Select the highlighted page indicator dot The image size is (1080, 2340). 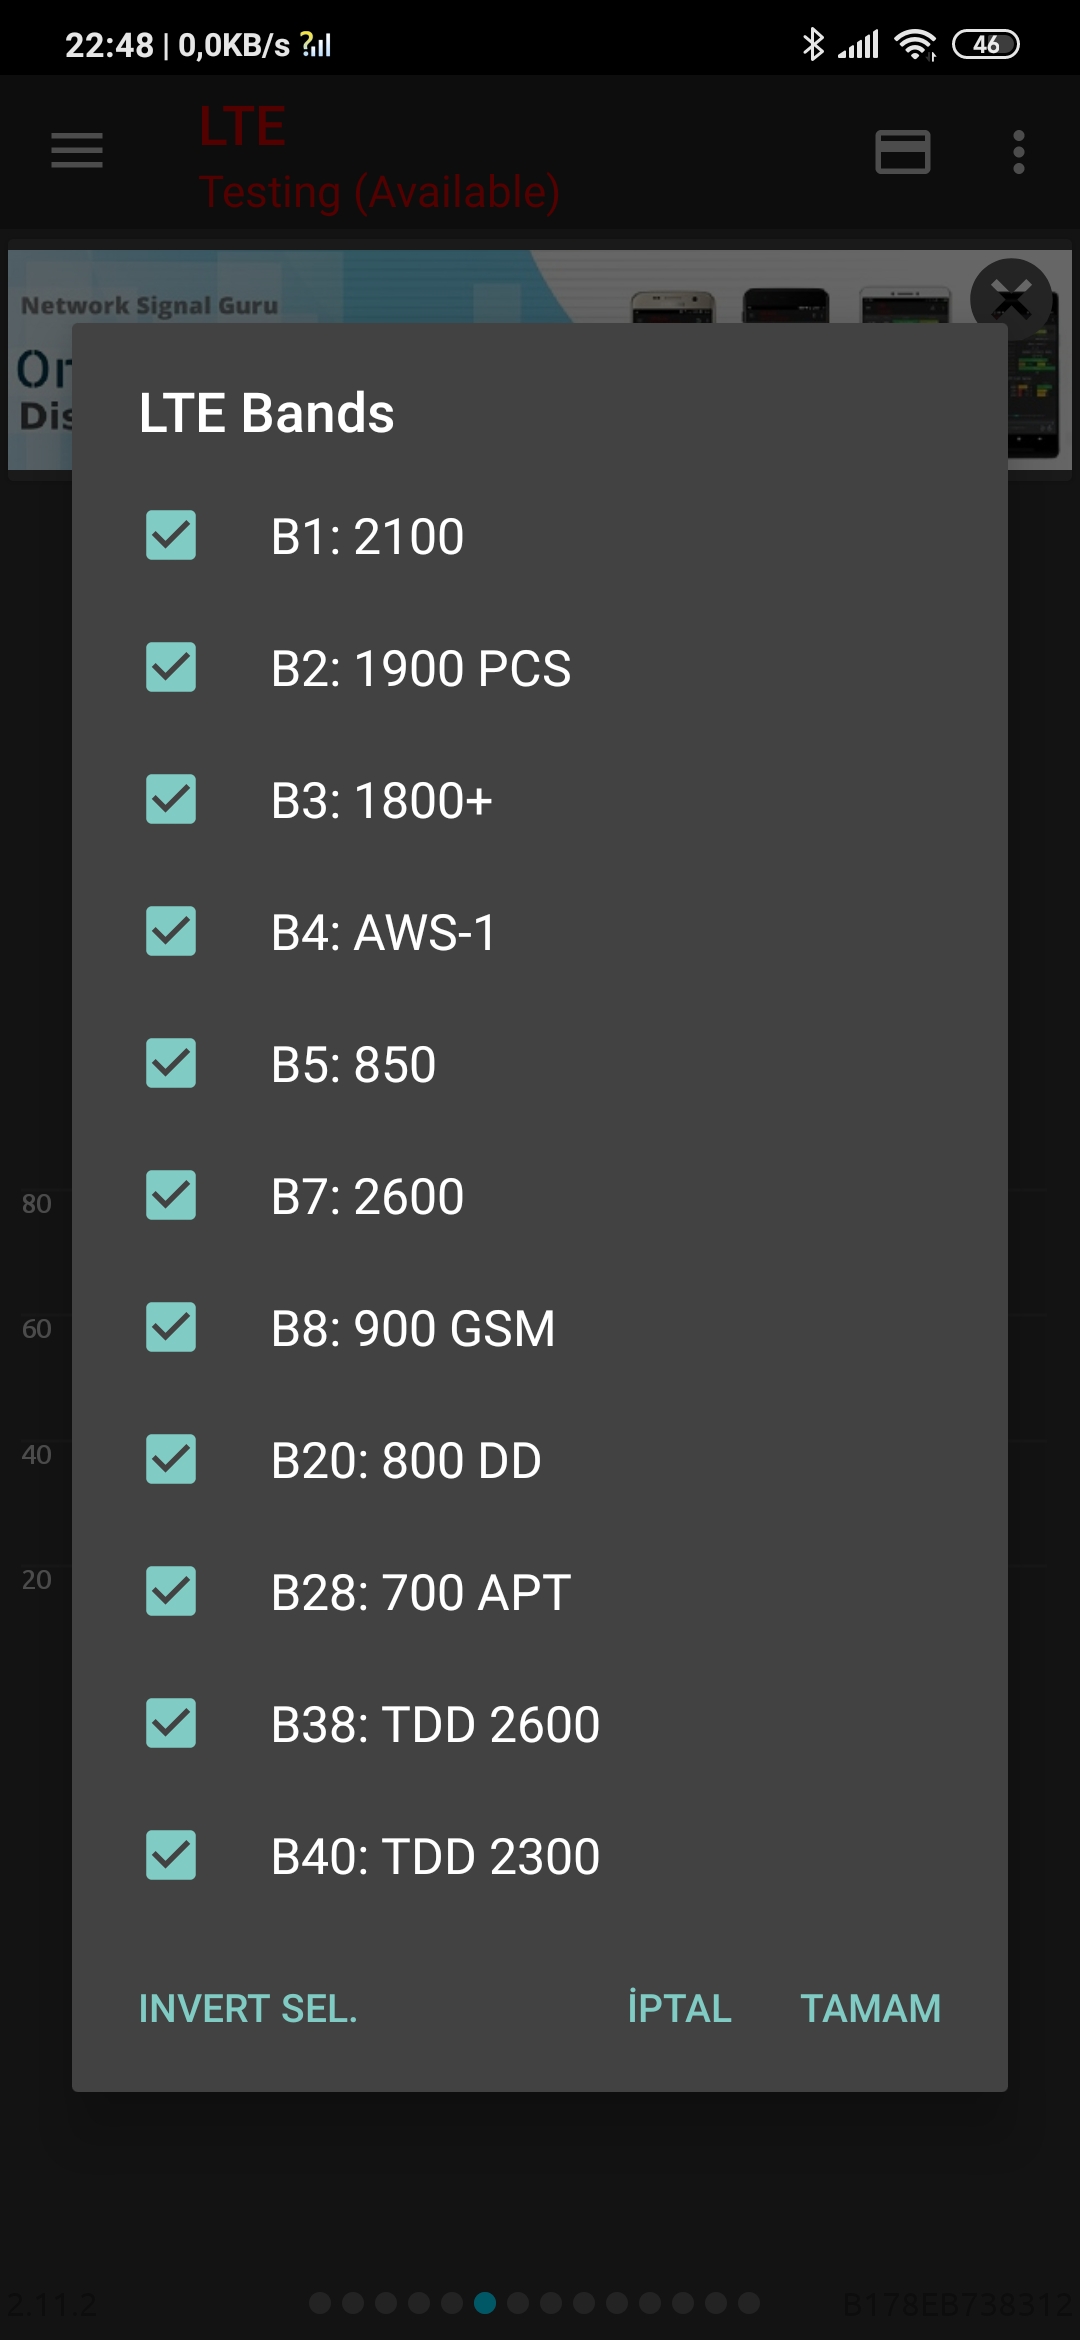coord(485,2303)
